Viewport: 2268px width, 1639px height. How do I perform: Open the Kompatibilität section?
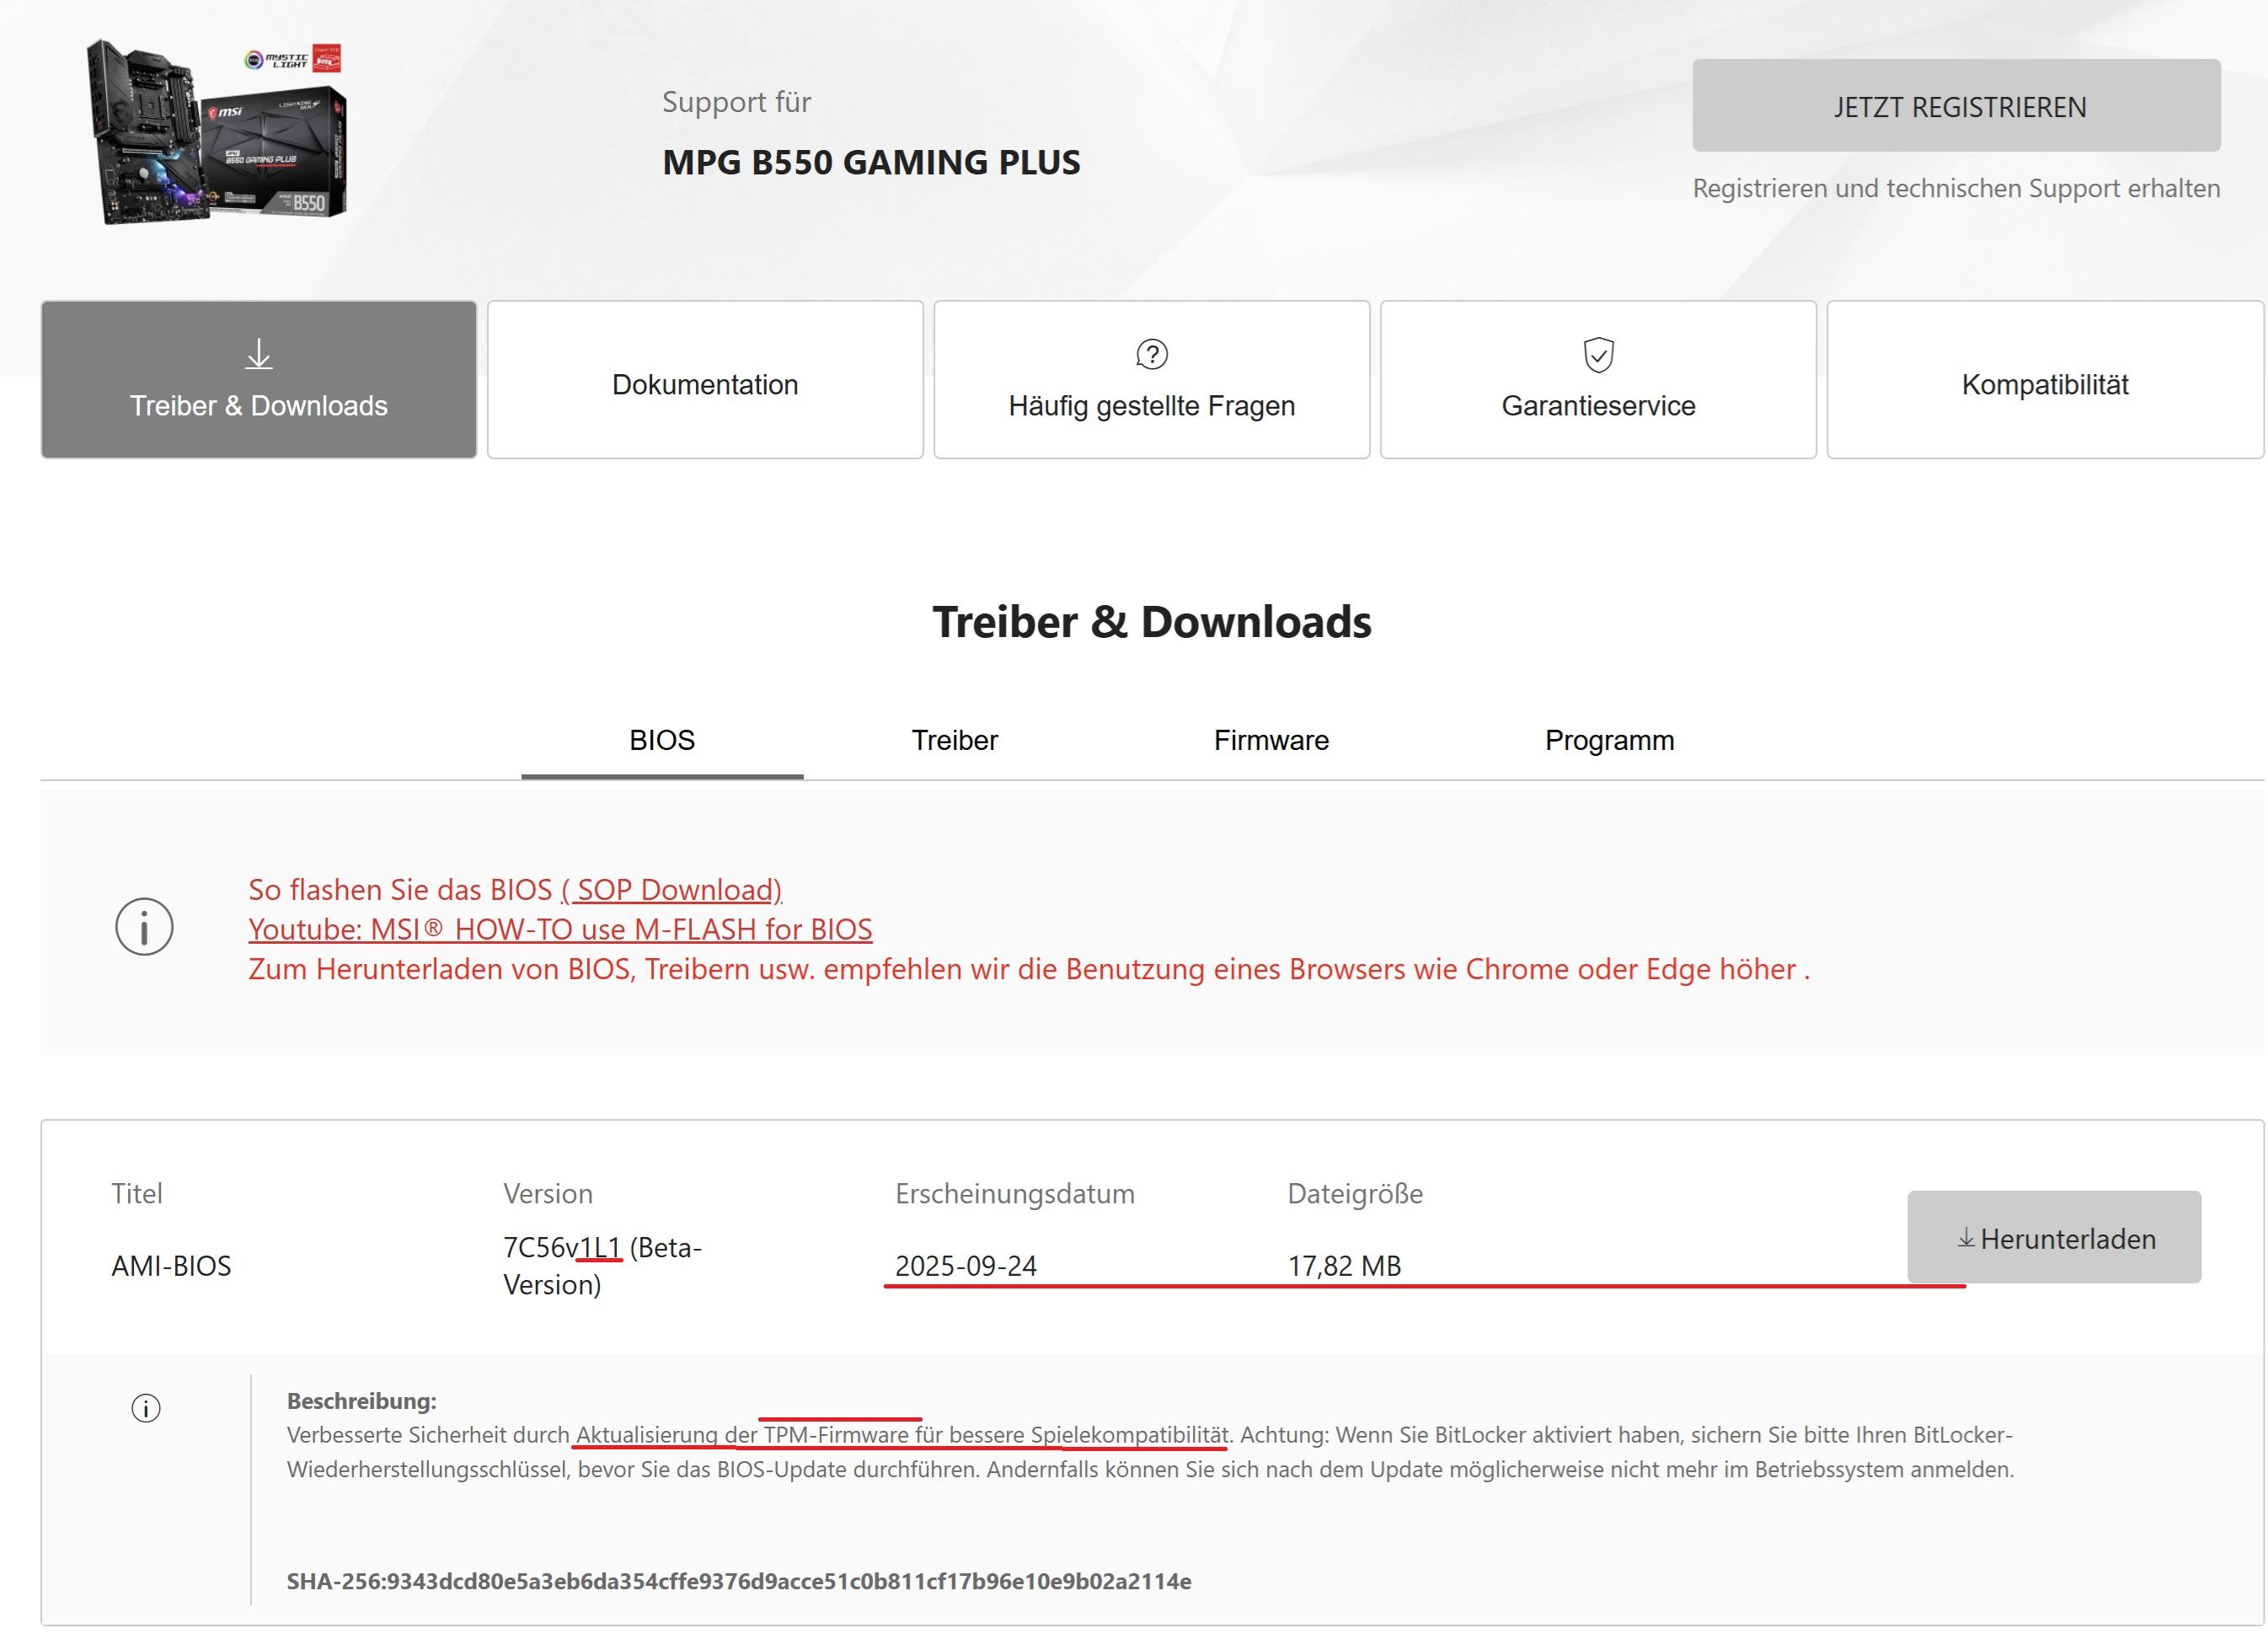2044,384
